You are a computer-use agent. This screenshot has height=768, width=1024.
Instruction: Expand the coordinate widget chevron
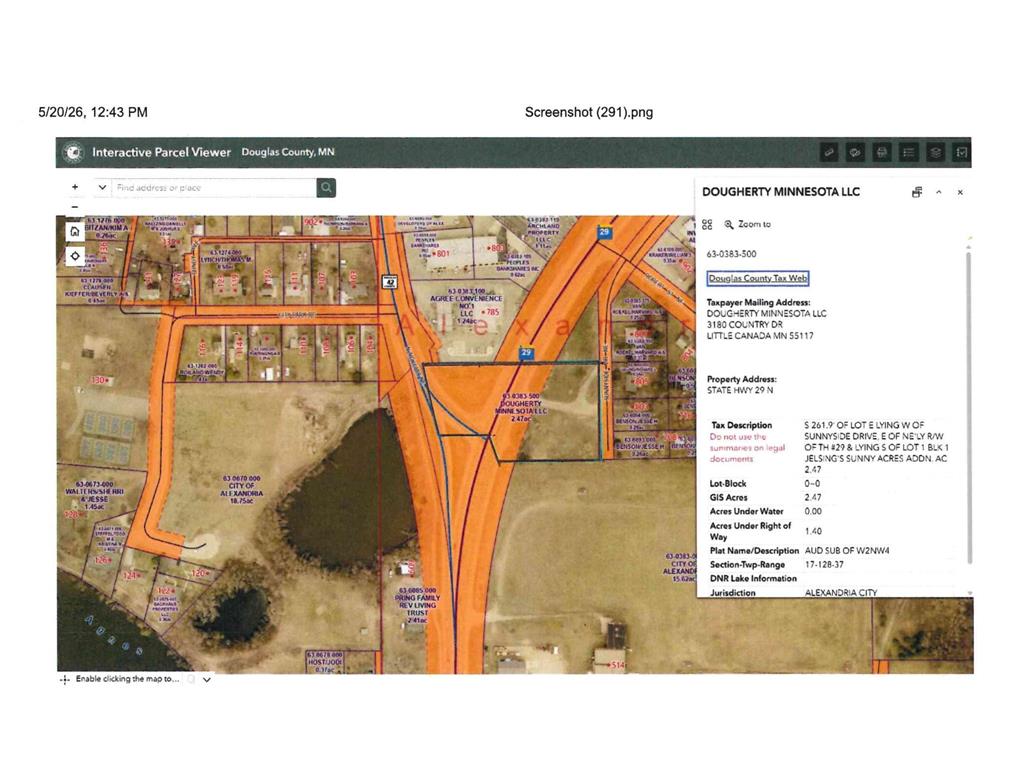tap(207, 680)
